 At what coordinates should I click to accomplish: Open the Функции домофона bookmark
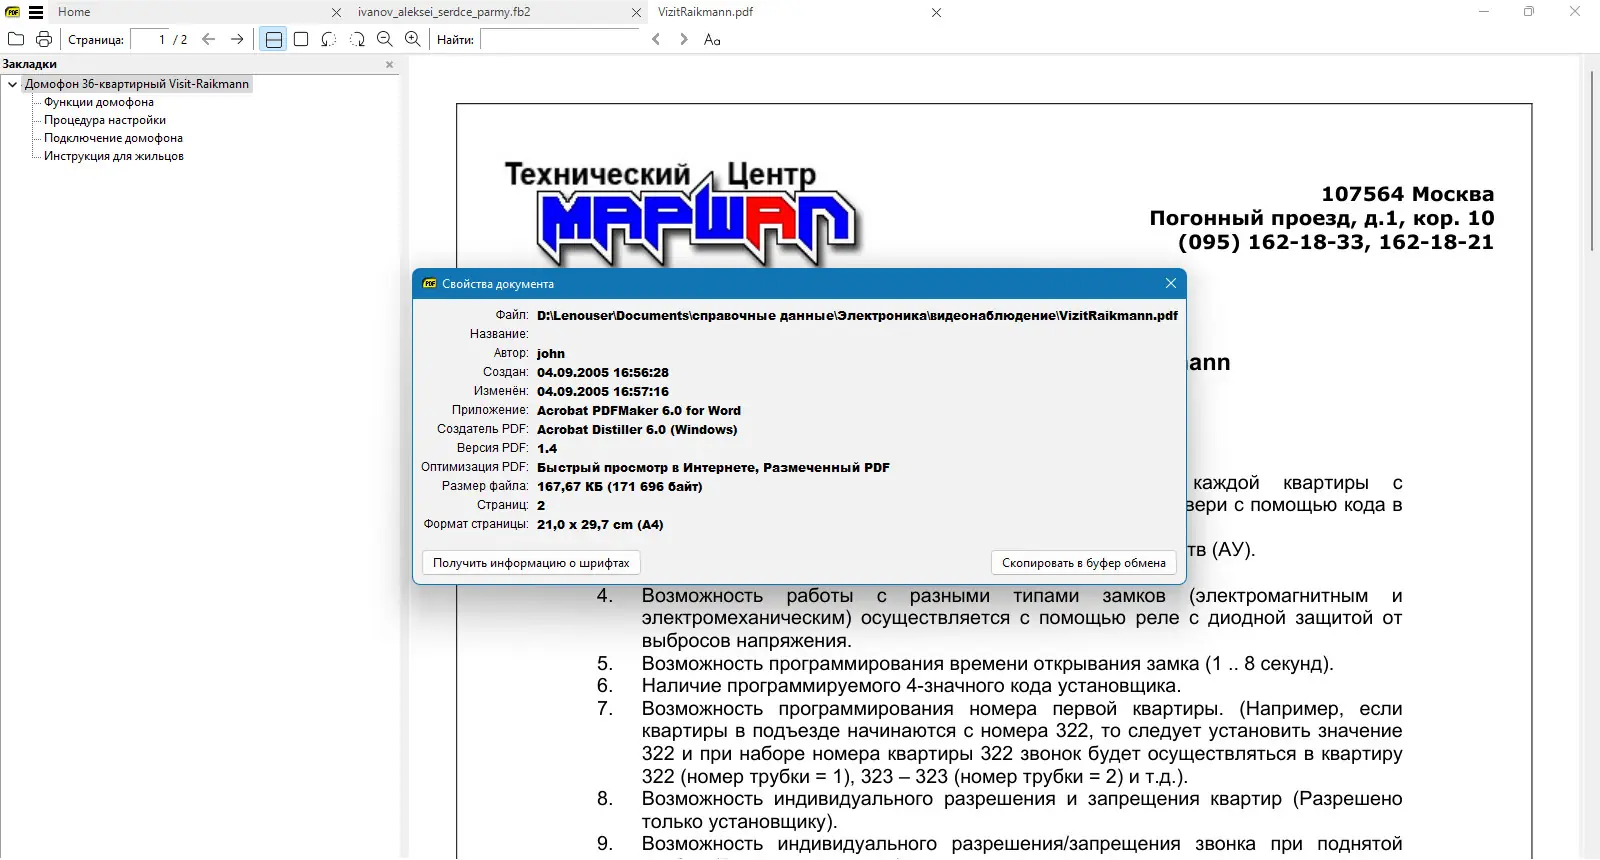click(x=99, y=102)
